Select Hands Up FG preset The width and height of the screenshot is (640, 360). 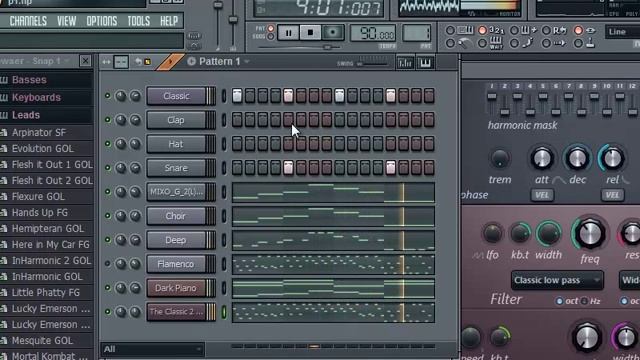pos(40,213)
